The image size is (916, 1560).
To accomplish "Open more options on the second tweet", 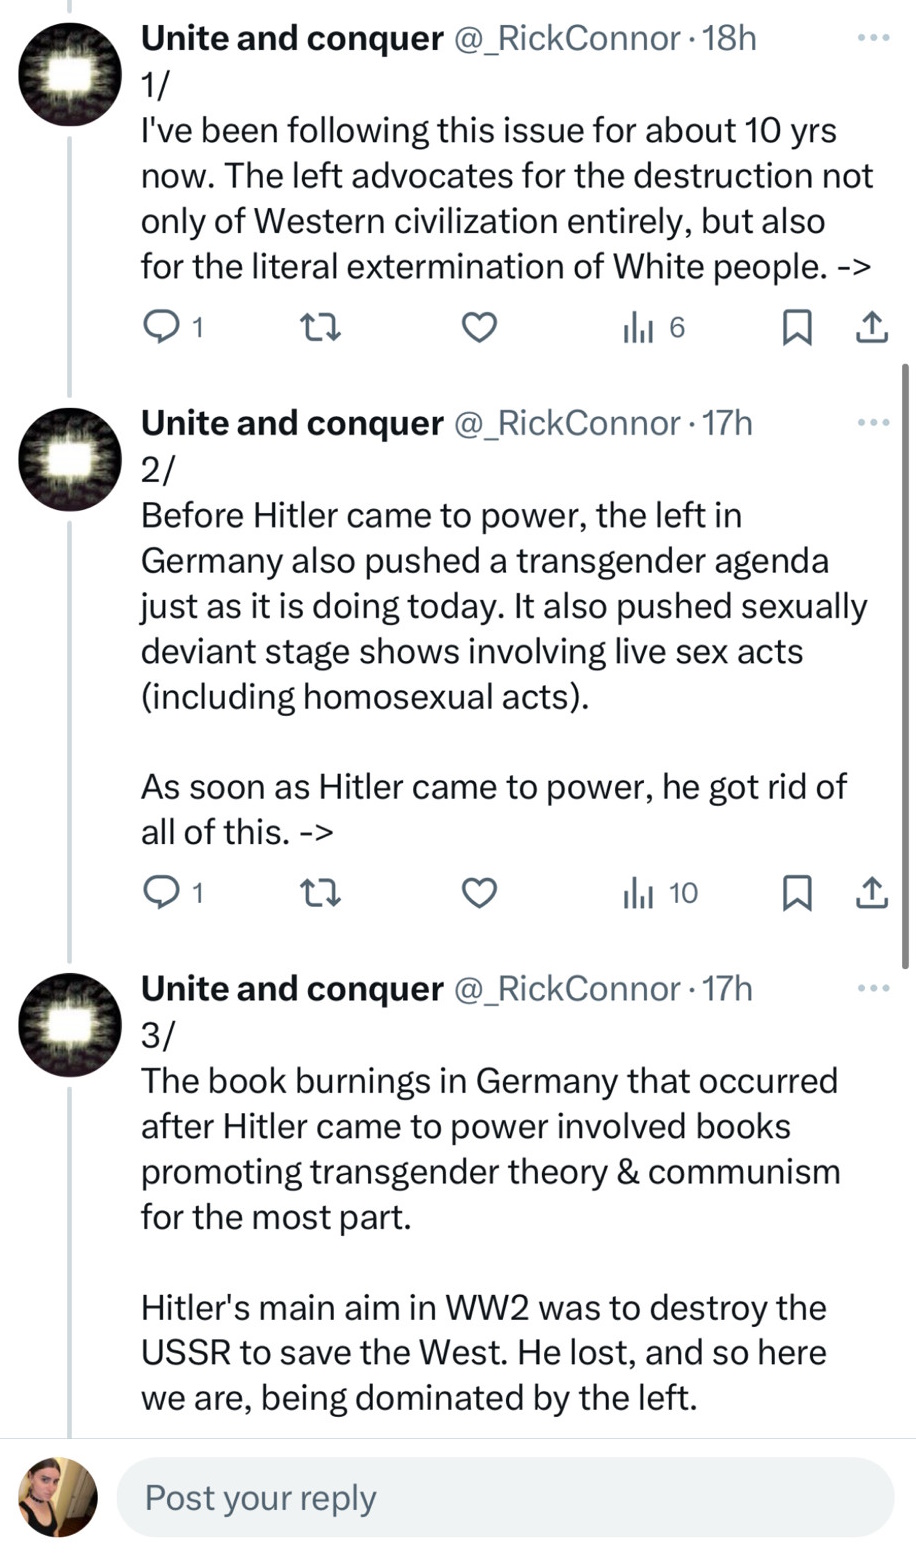I will point(872,424).
